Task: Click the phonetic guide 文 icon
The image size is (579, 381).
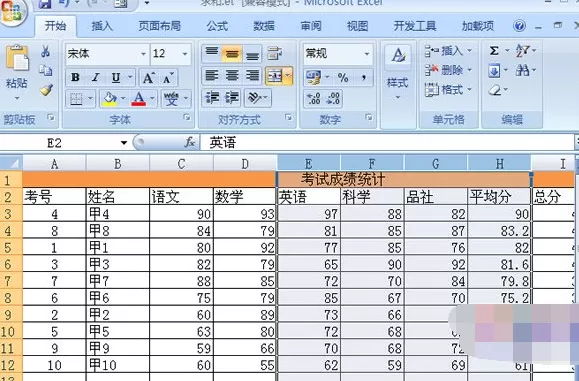Action: coord(171,99)
